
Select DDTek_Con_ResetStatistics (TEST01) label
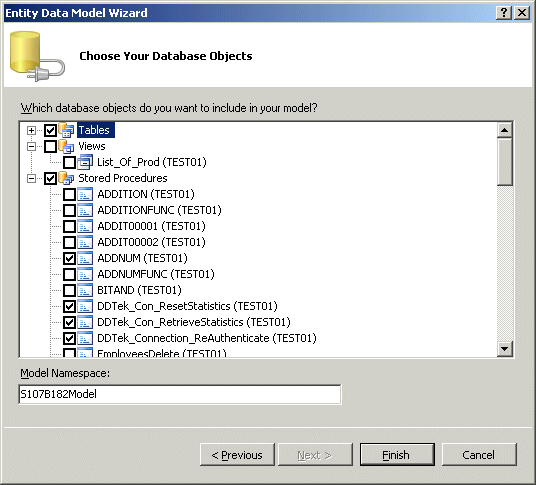point(187,307)
